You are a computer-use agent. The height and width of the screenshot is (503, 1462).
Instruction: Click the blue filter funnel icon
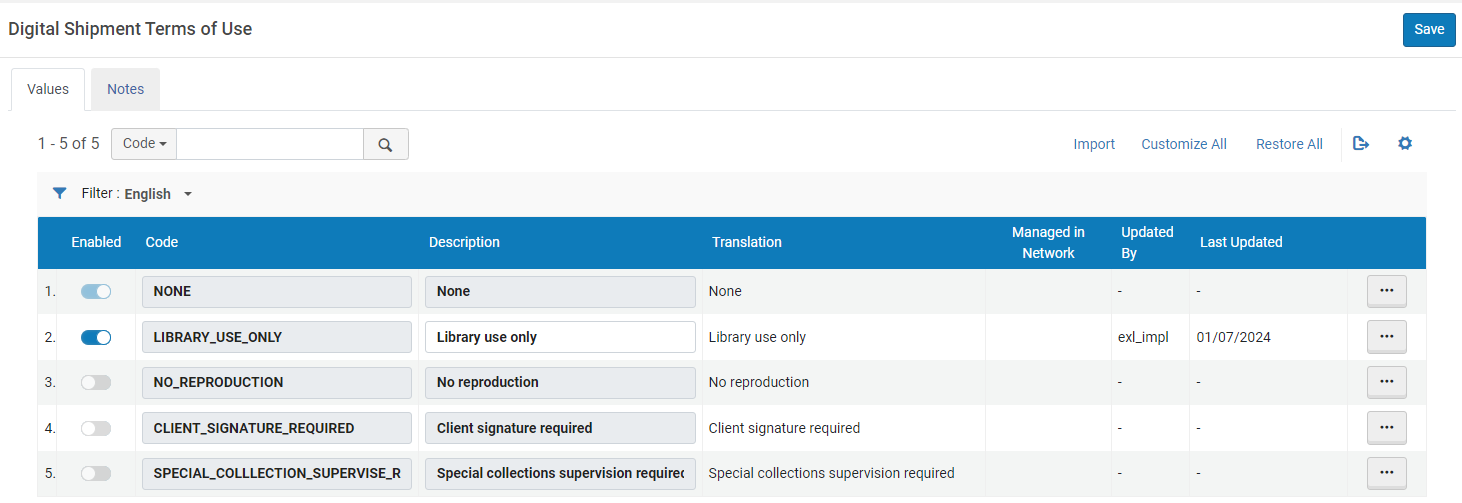[59, 193]
